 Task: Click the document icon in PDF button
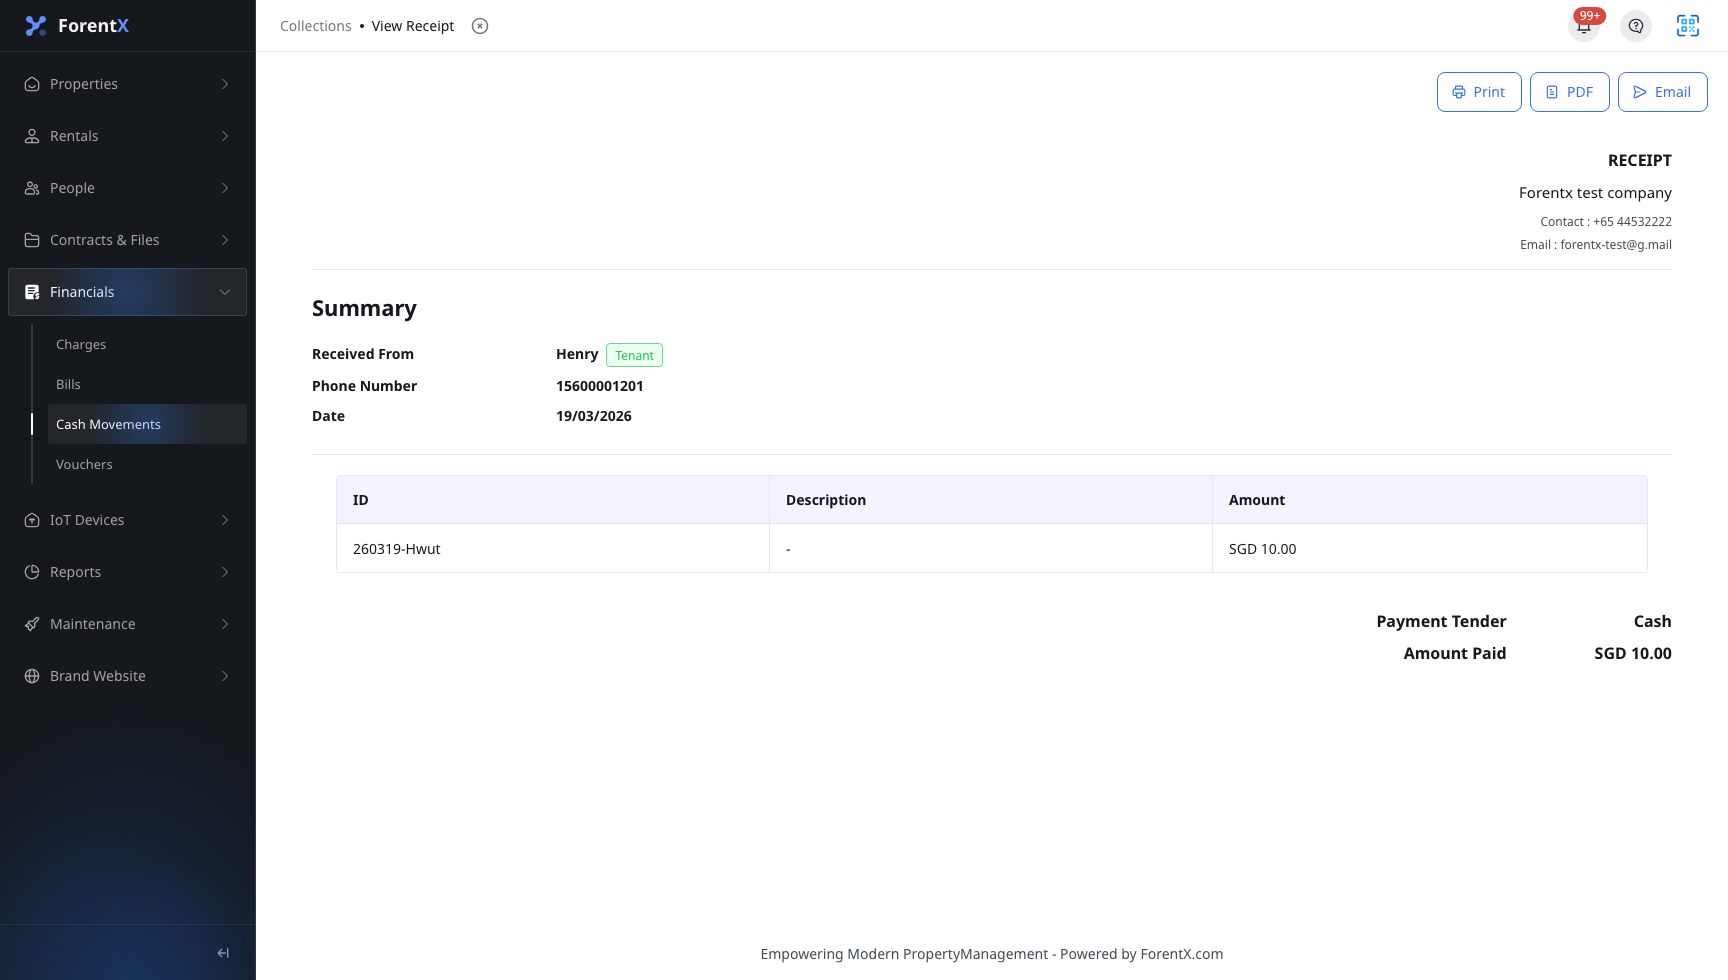pyautogui.click(x=1552, y=92)
